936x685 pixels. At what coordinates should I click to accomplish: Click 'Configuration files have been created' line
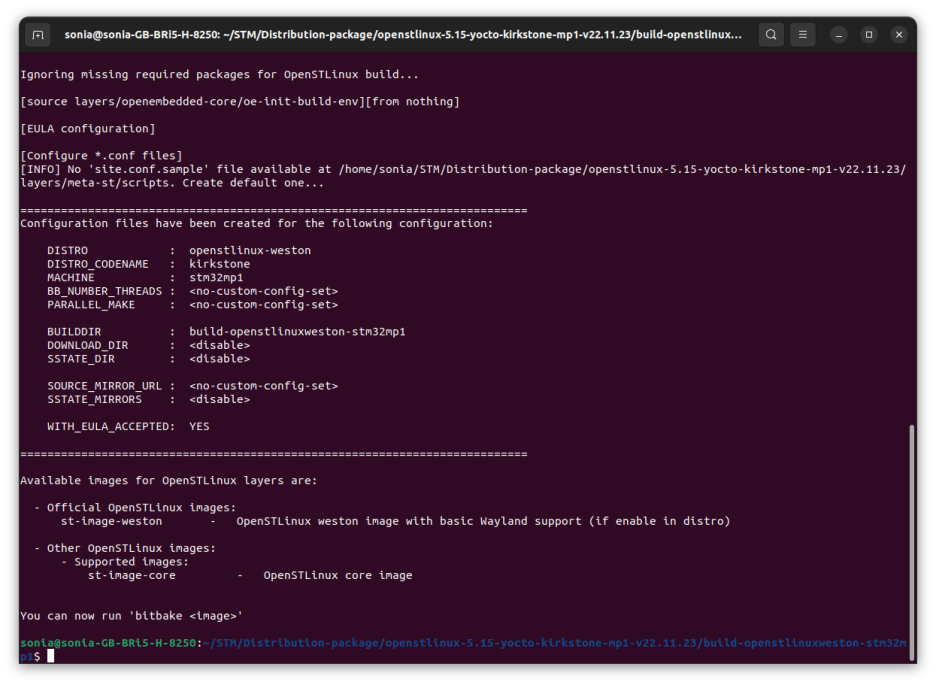point(257,223)
